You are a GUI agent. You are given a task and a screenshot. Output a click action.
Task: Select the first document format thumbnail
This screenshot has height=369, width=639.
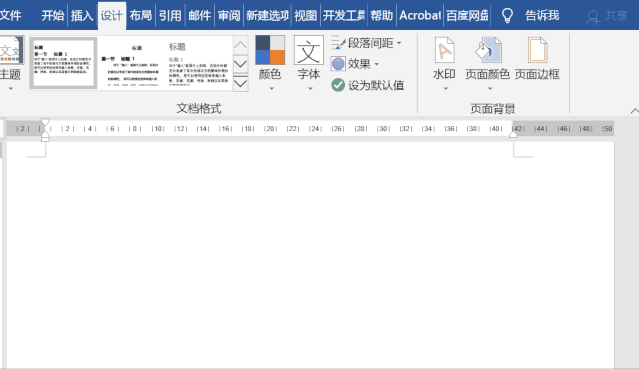pos(63,62)
